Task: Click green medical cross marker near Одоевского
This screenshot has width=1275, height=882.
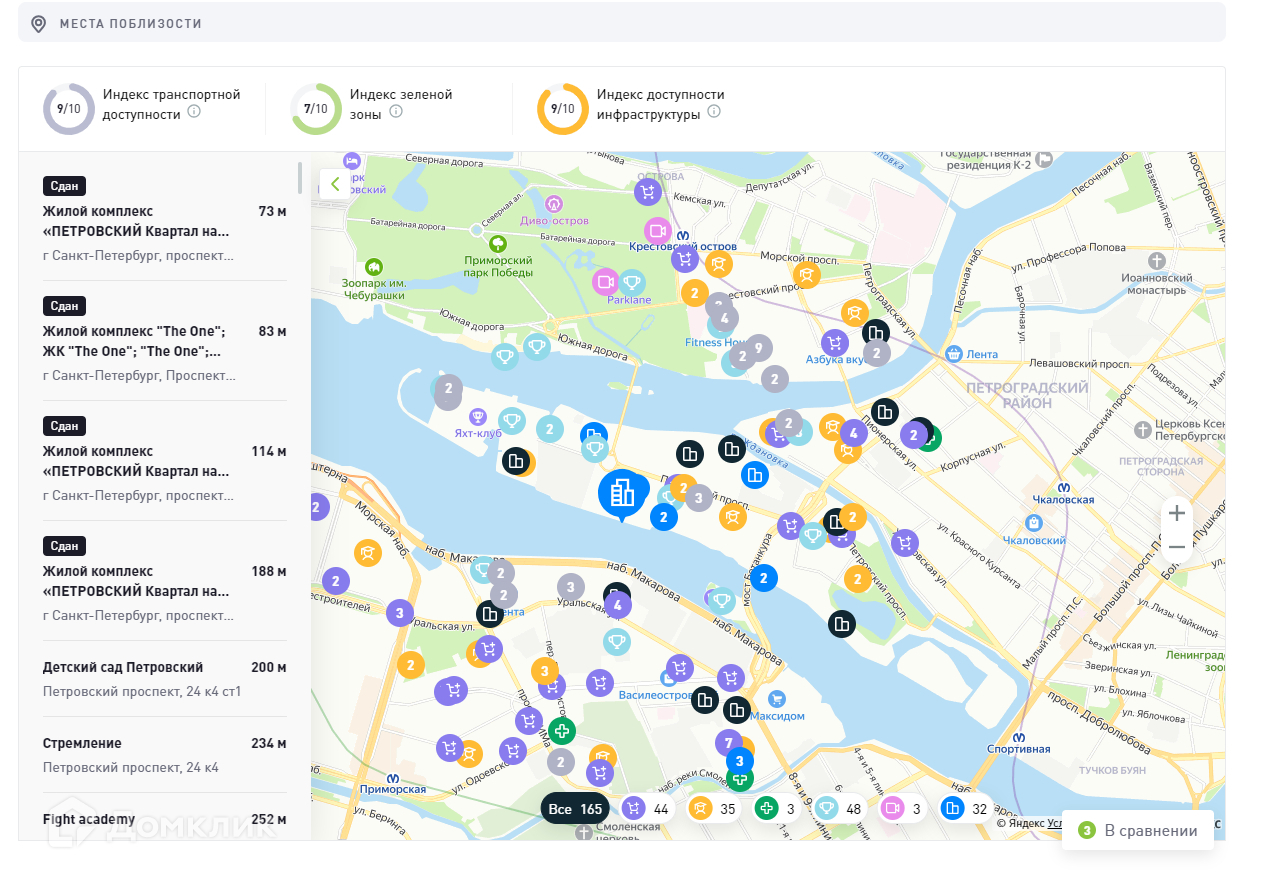Action: [x=562, y=731]
